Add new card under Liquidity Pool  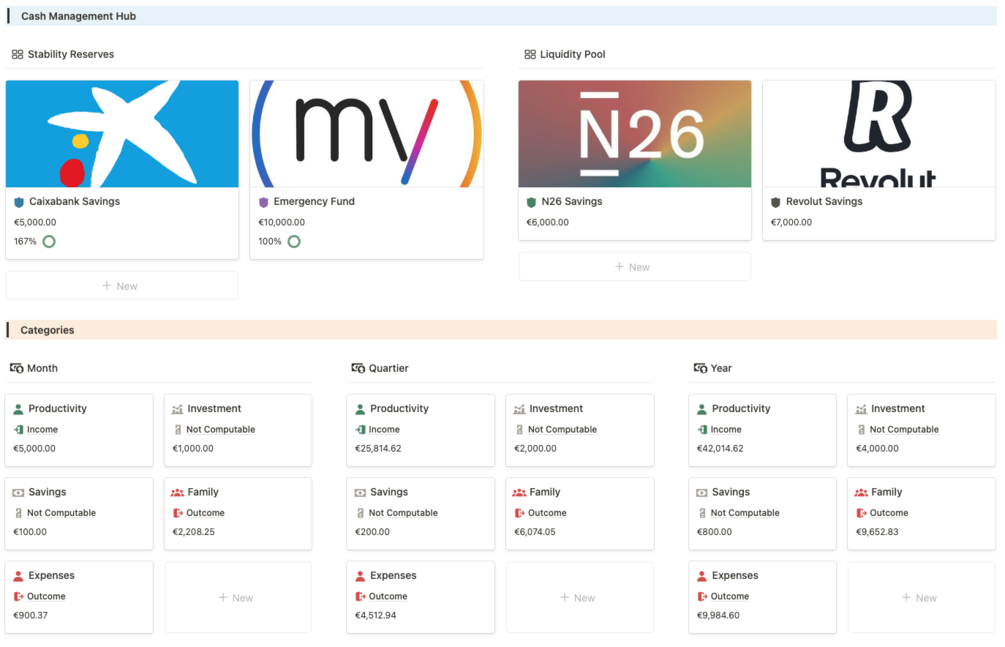(x=634, y=267)
